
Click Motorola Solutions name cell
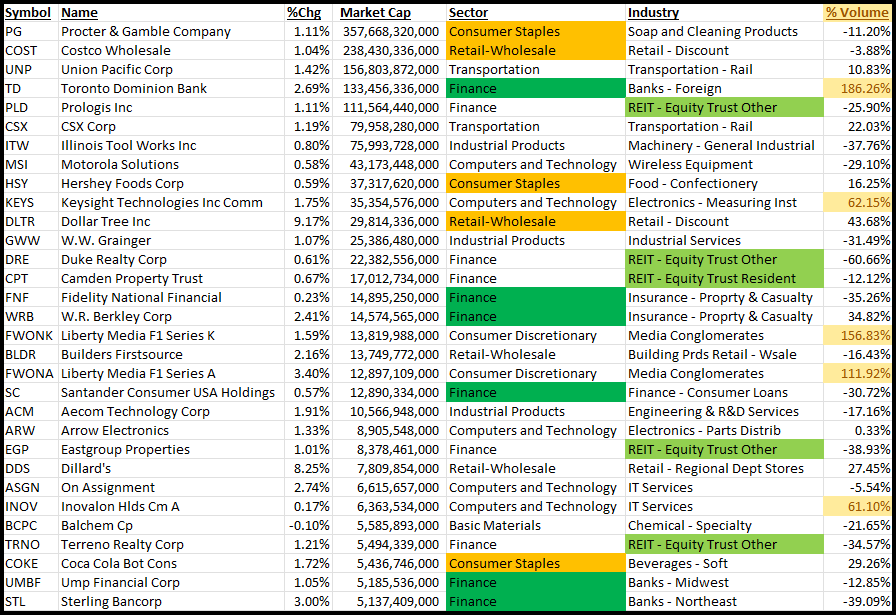[x=171, y=164]
